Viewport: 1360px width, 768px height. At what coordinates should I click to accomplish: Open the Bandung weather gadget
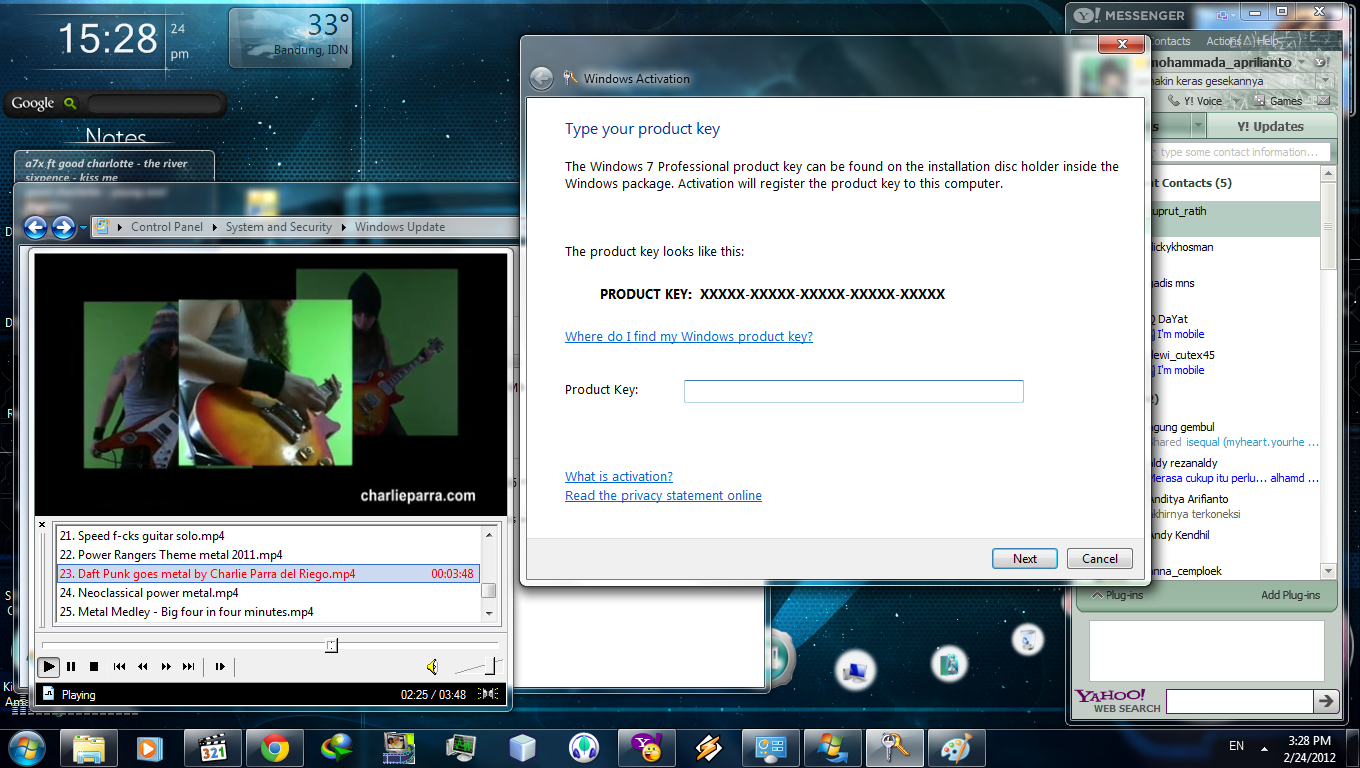(291, 37)
